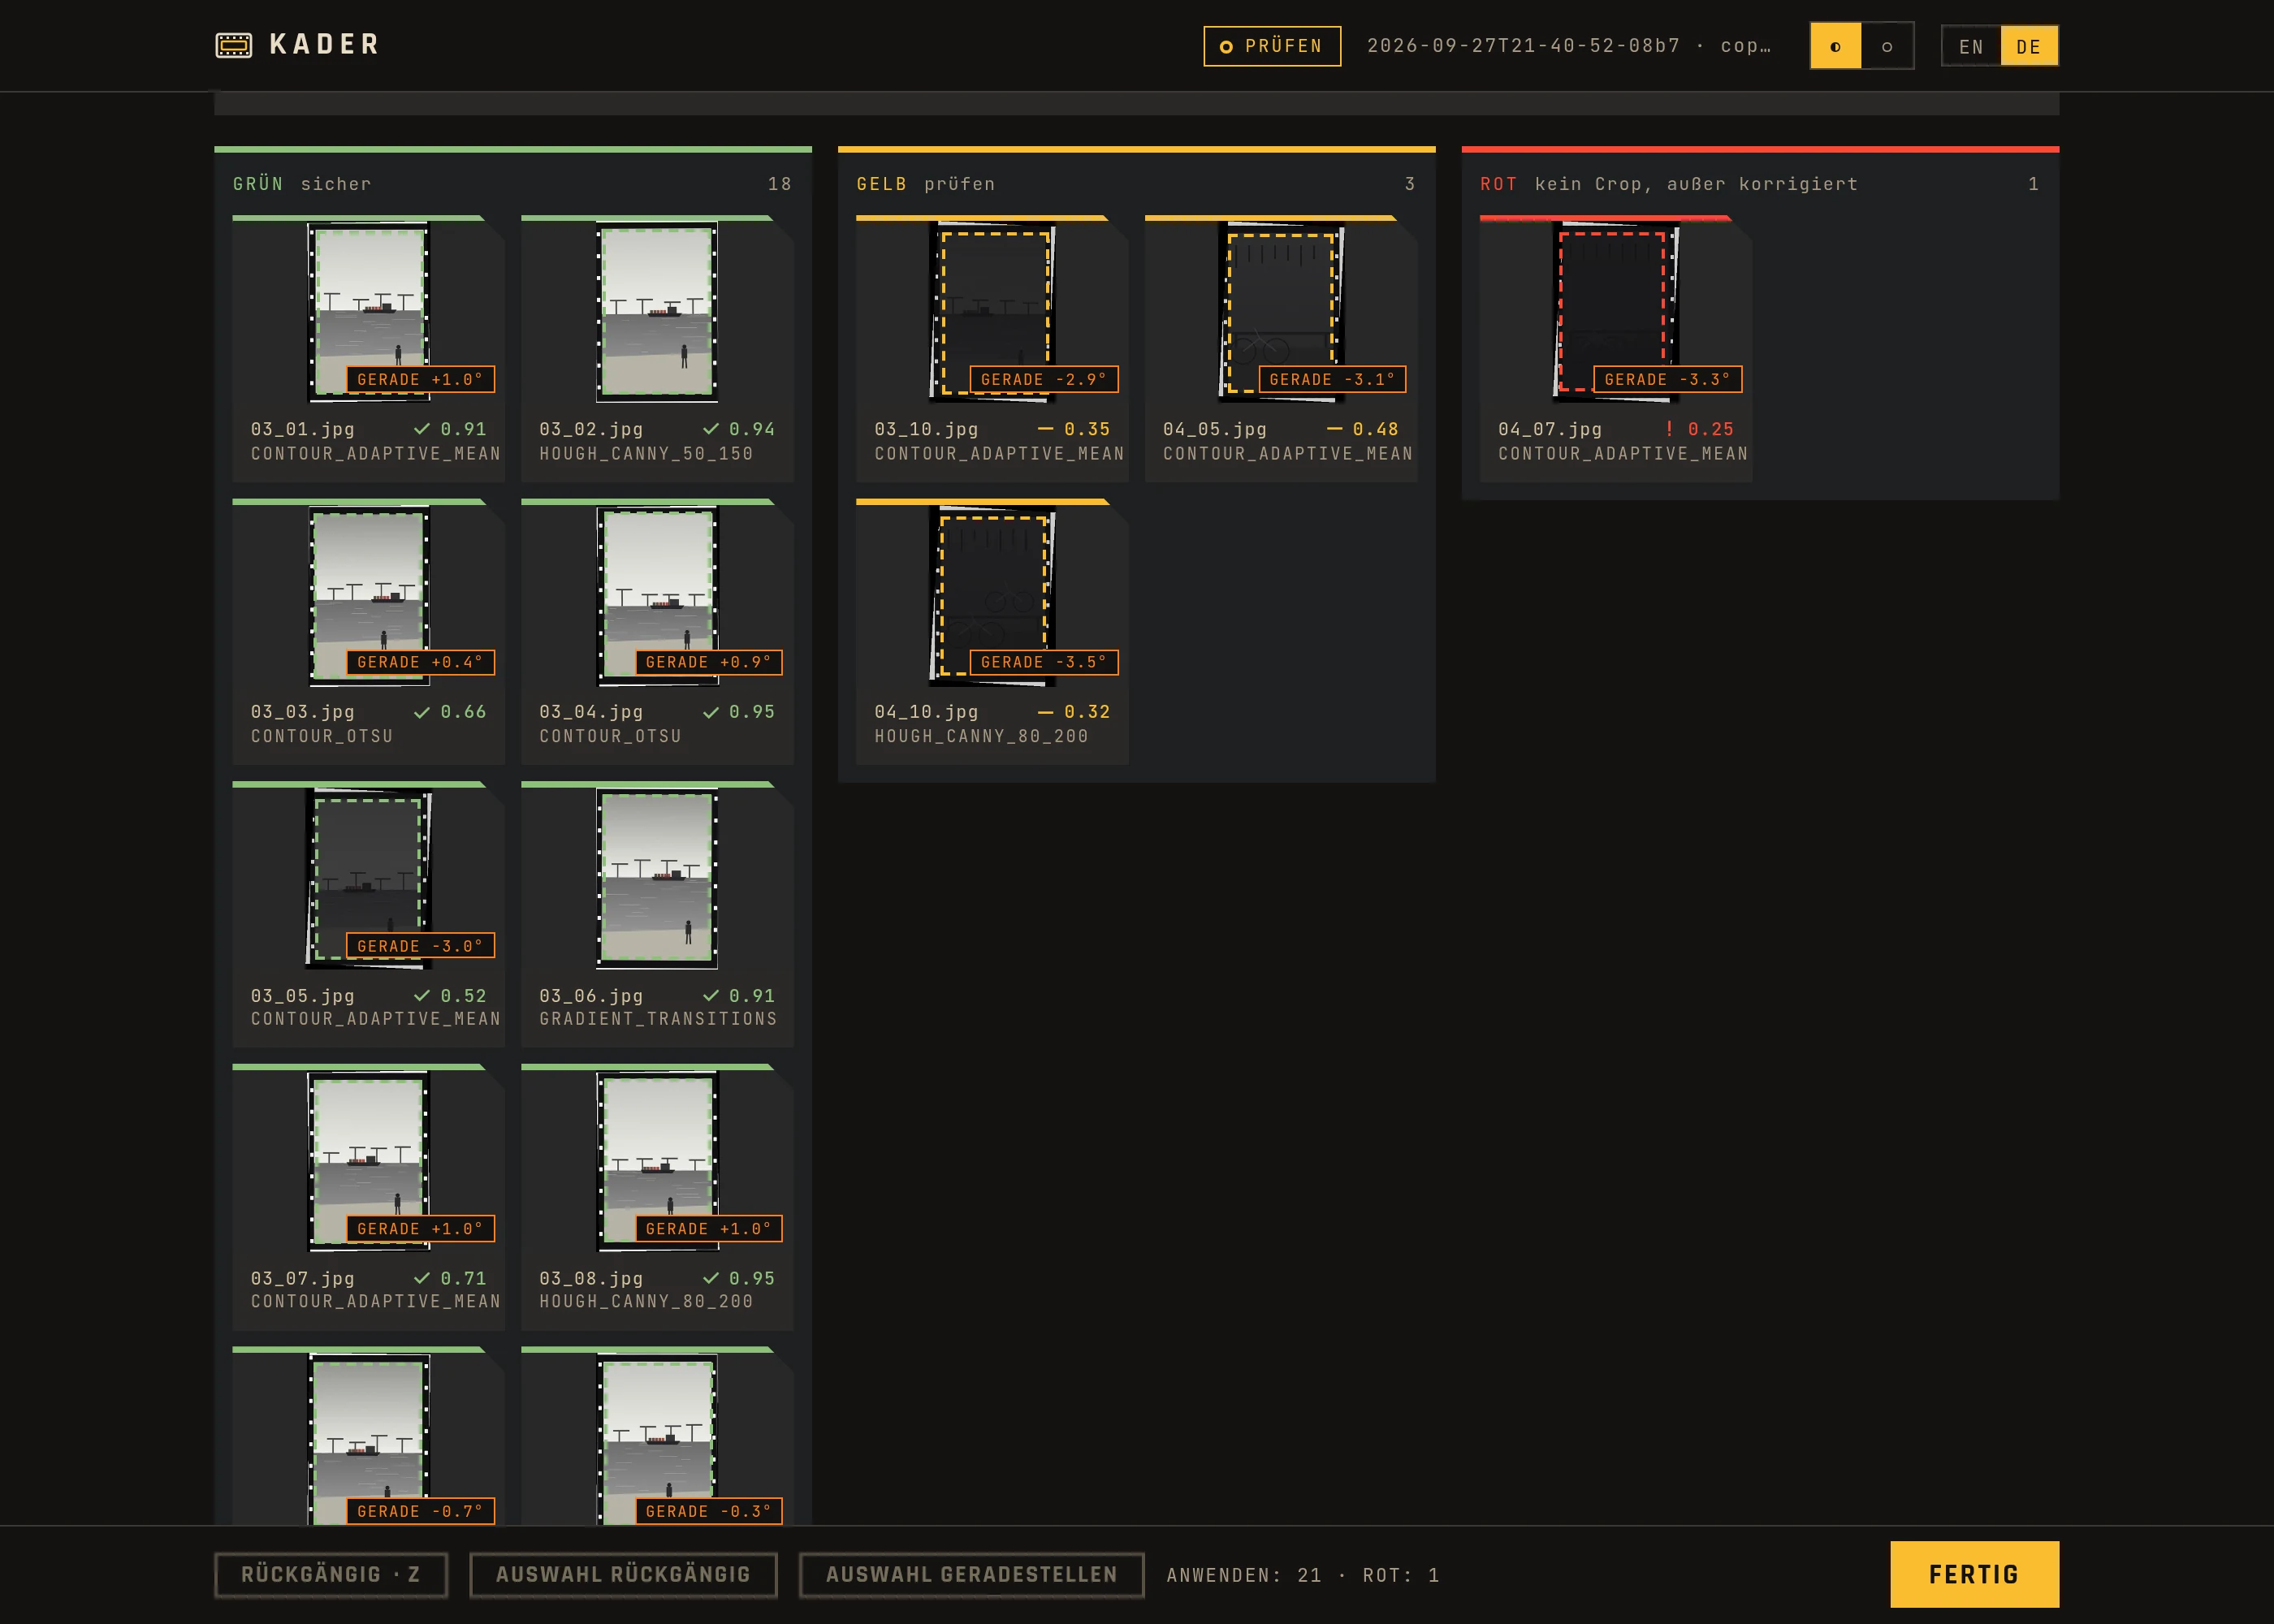Open the 03_04.jpg frame preview
Image resolution: width=2274 pixels, height=1624 pixels.
coord(657,596)
